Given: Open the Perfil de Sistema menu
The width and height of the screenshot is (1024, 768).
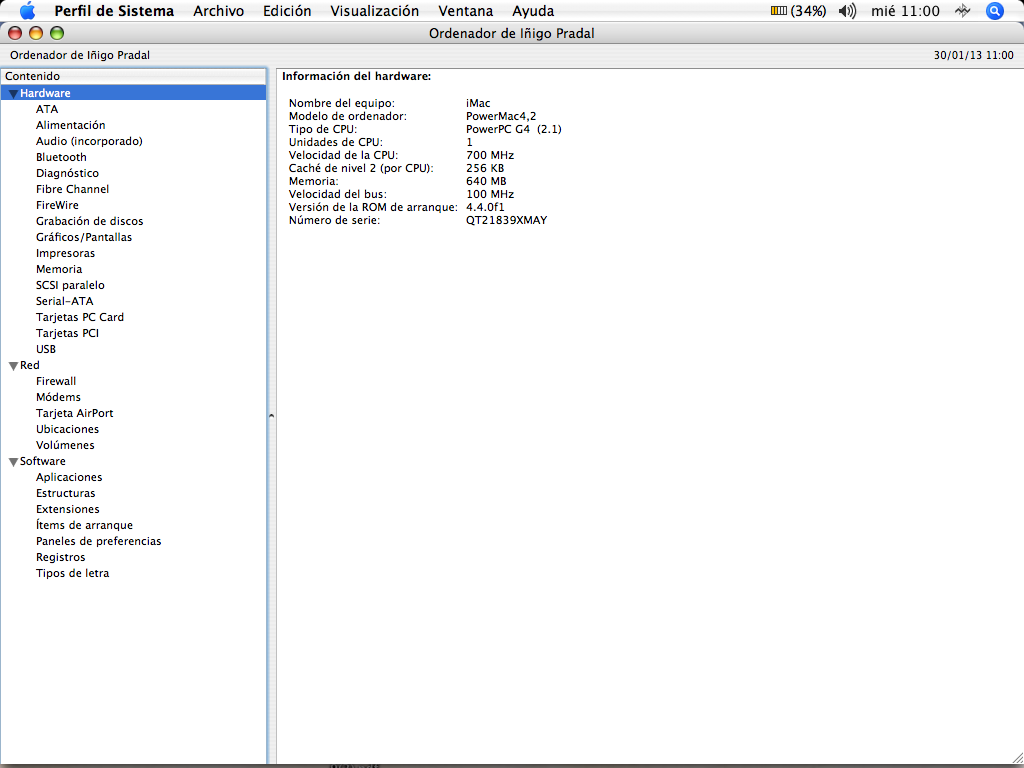Looking at the screenshot, I should [x=114, y=11].
